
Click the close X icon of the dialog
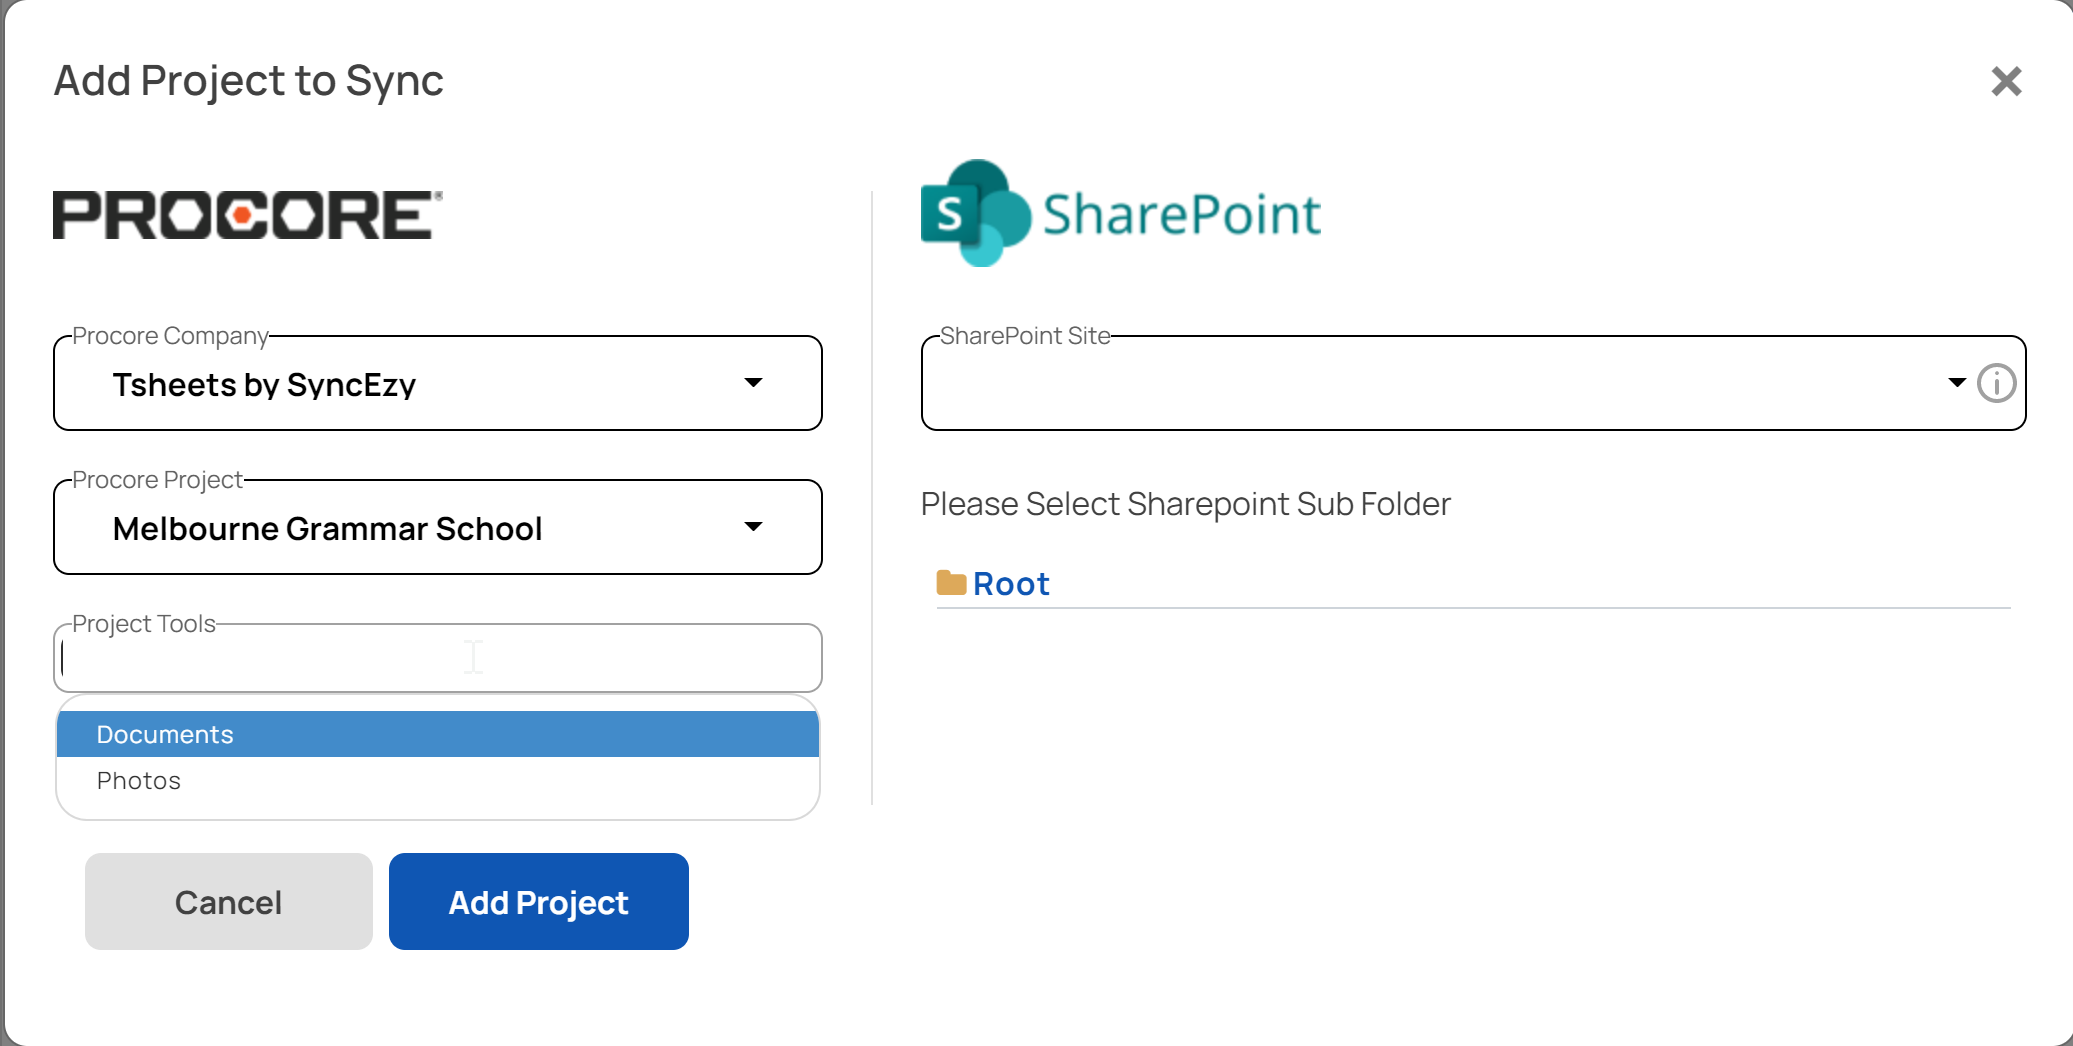tap(2005, 81)
